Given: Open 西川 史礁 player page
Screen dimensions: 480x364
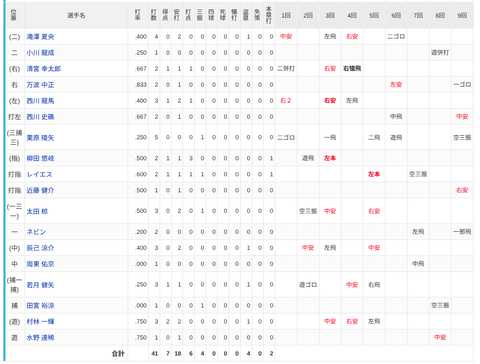Looking at the screenshot, I should (40, 117).
